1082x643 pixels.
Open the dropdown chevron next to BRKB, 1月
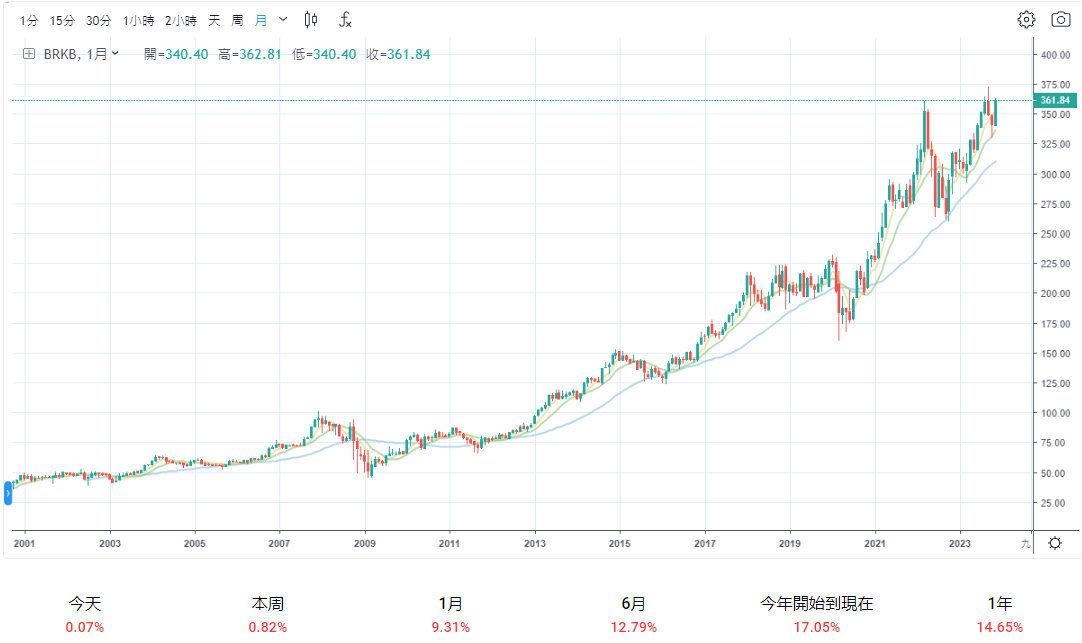tap(115, 54)
